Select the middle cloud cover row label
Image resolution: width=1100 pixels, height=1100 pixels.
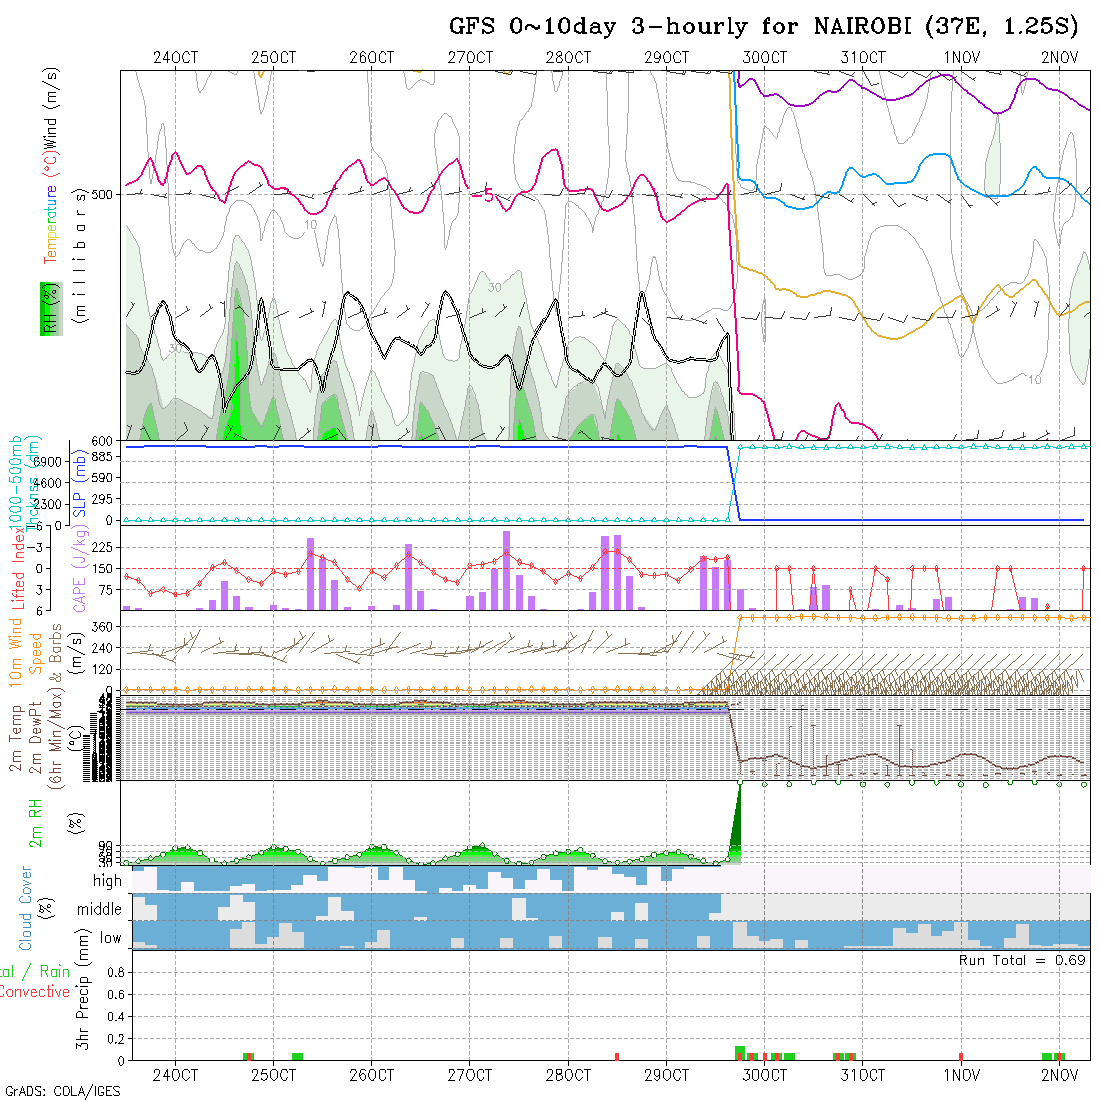100,910
